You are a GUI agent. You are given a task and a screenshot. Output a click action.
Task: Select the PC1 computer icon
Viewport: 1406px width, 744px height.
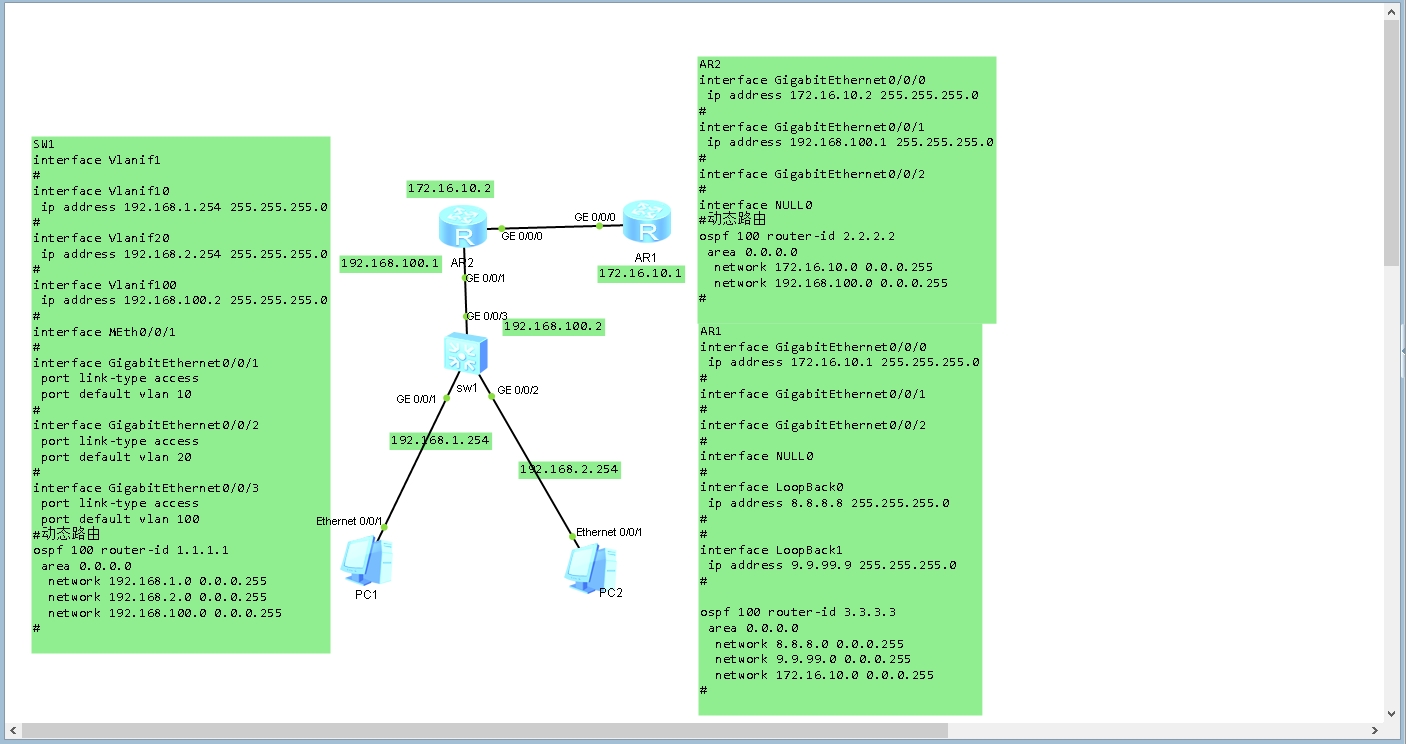(366, 561)
